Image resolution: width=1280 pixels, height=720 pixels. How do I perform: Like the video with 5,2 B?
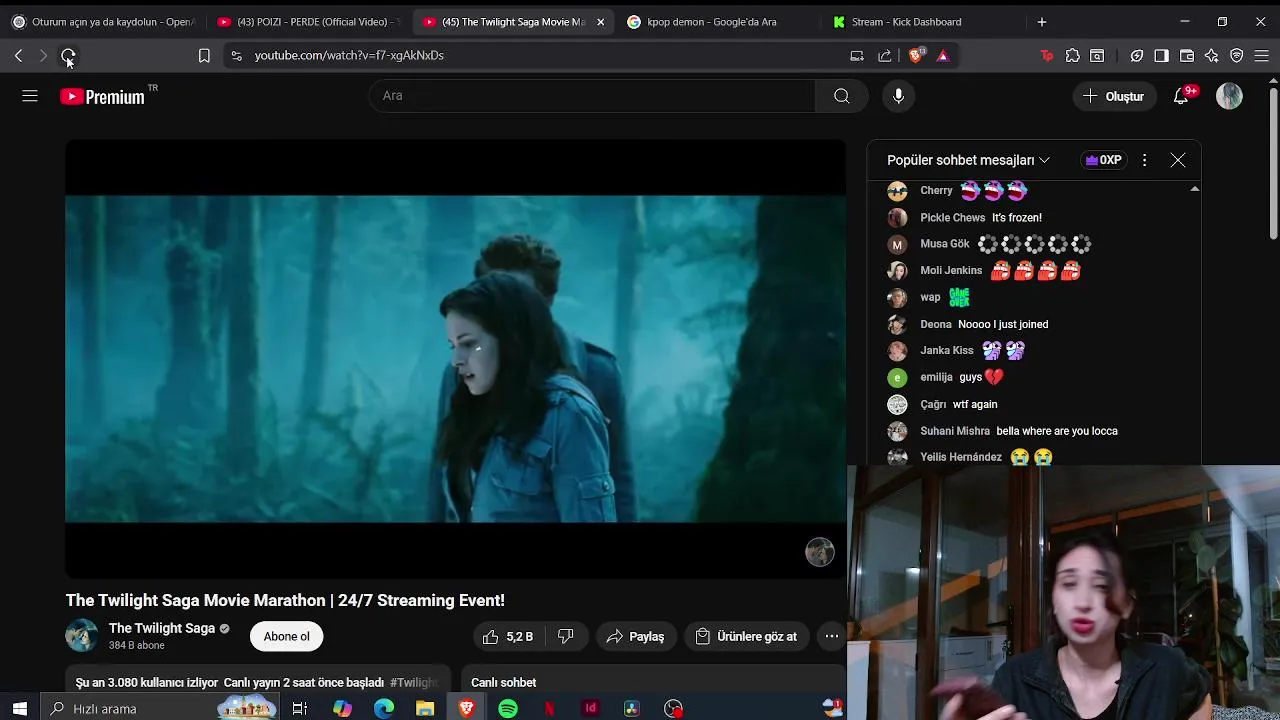click(x=508, y=636)
